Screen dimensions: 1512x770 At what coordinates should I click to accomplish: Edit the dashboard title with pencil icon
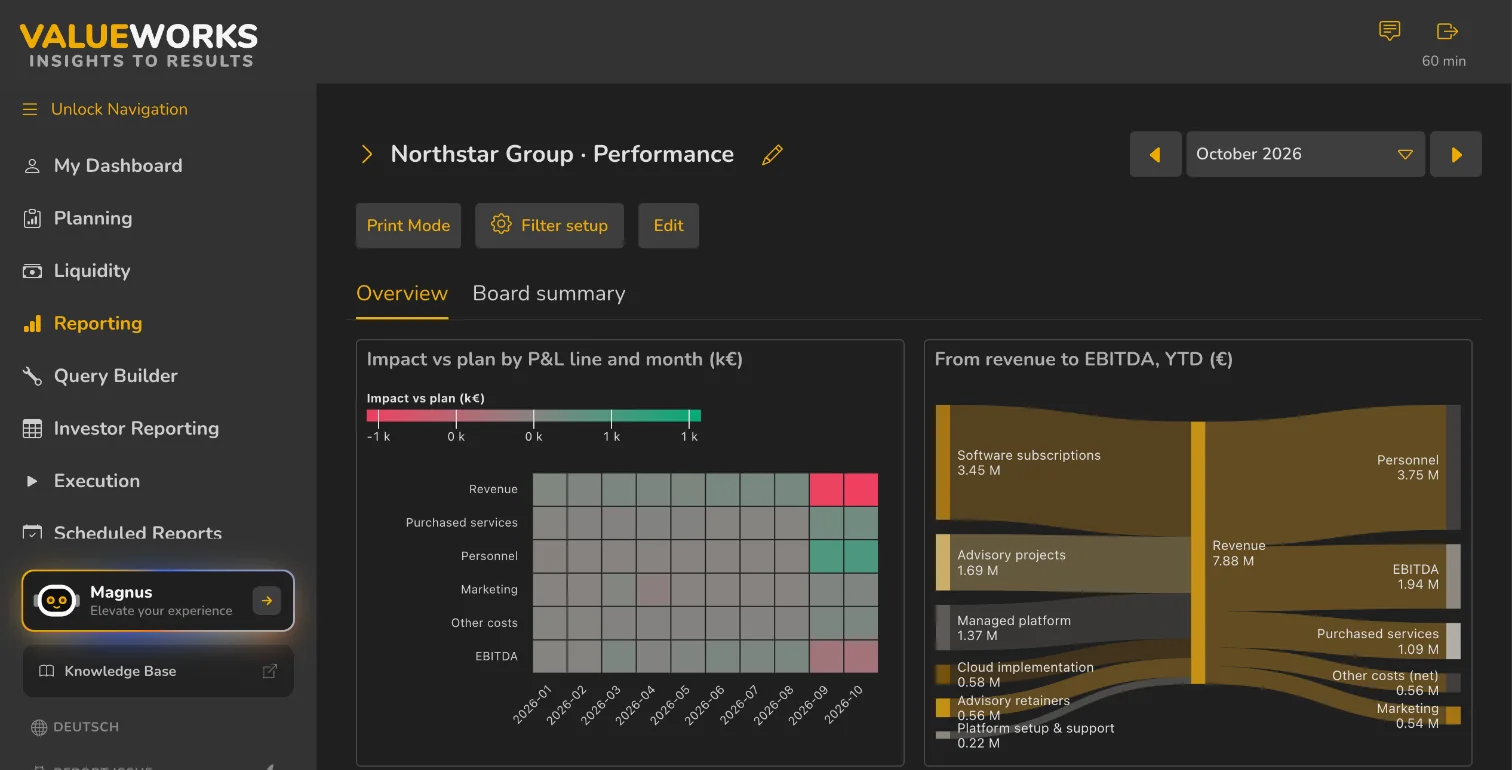(x=772, y=155)
